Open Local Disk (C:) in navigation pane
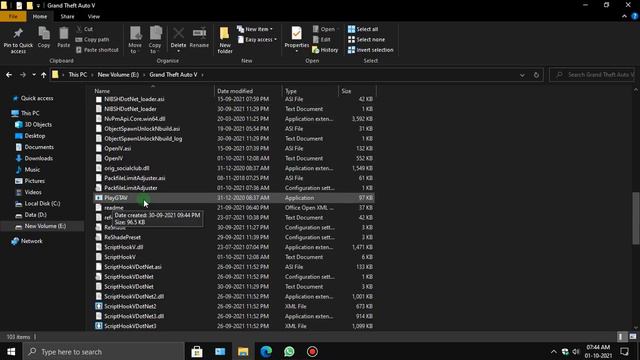This screenshot has width=640, height=360. point(38,204)
